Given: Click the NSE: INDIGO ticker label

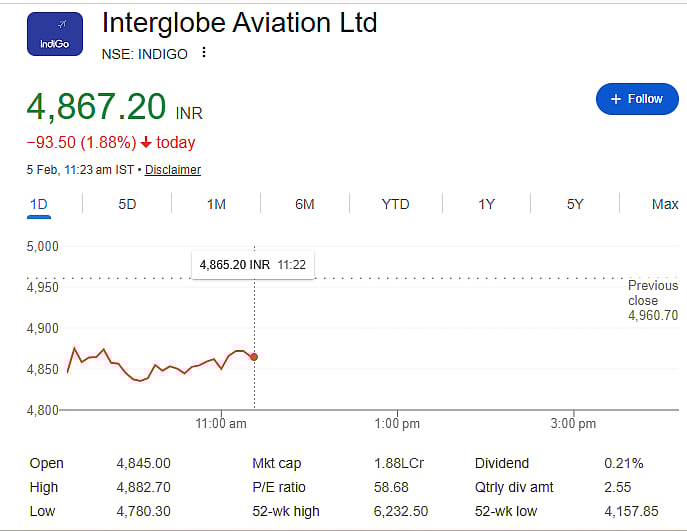Looking at the screenshot, I should point(145,54).
